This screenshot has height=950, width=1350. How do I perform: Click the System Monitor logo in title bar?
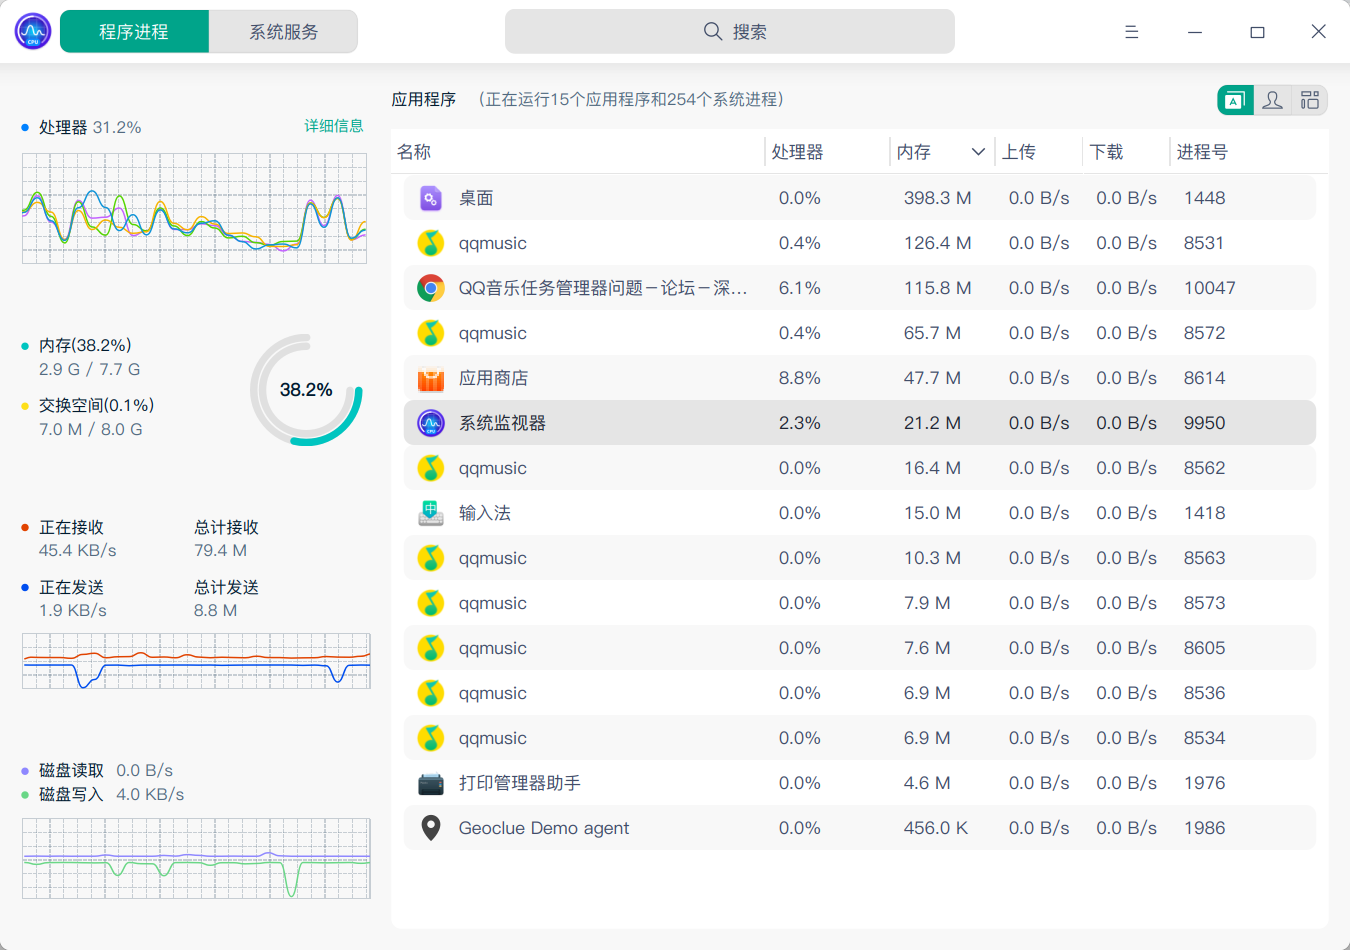click(x=33, y=32)
